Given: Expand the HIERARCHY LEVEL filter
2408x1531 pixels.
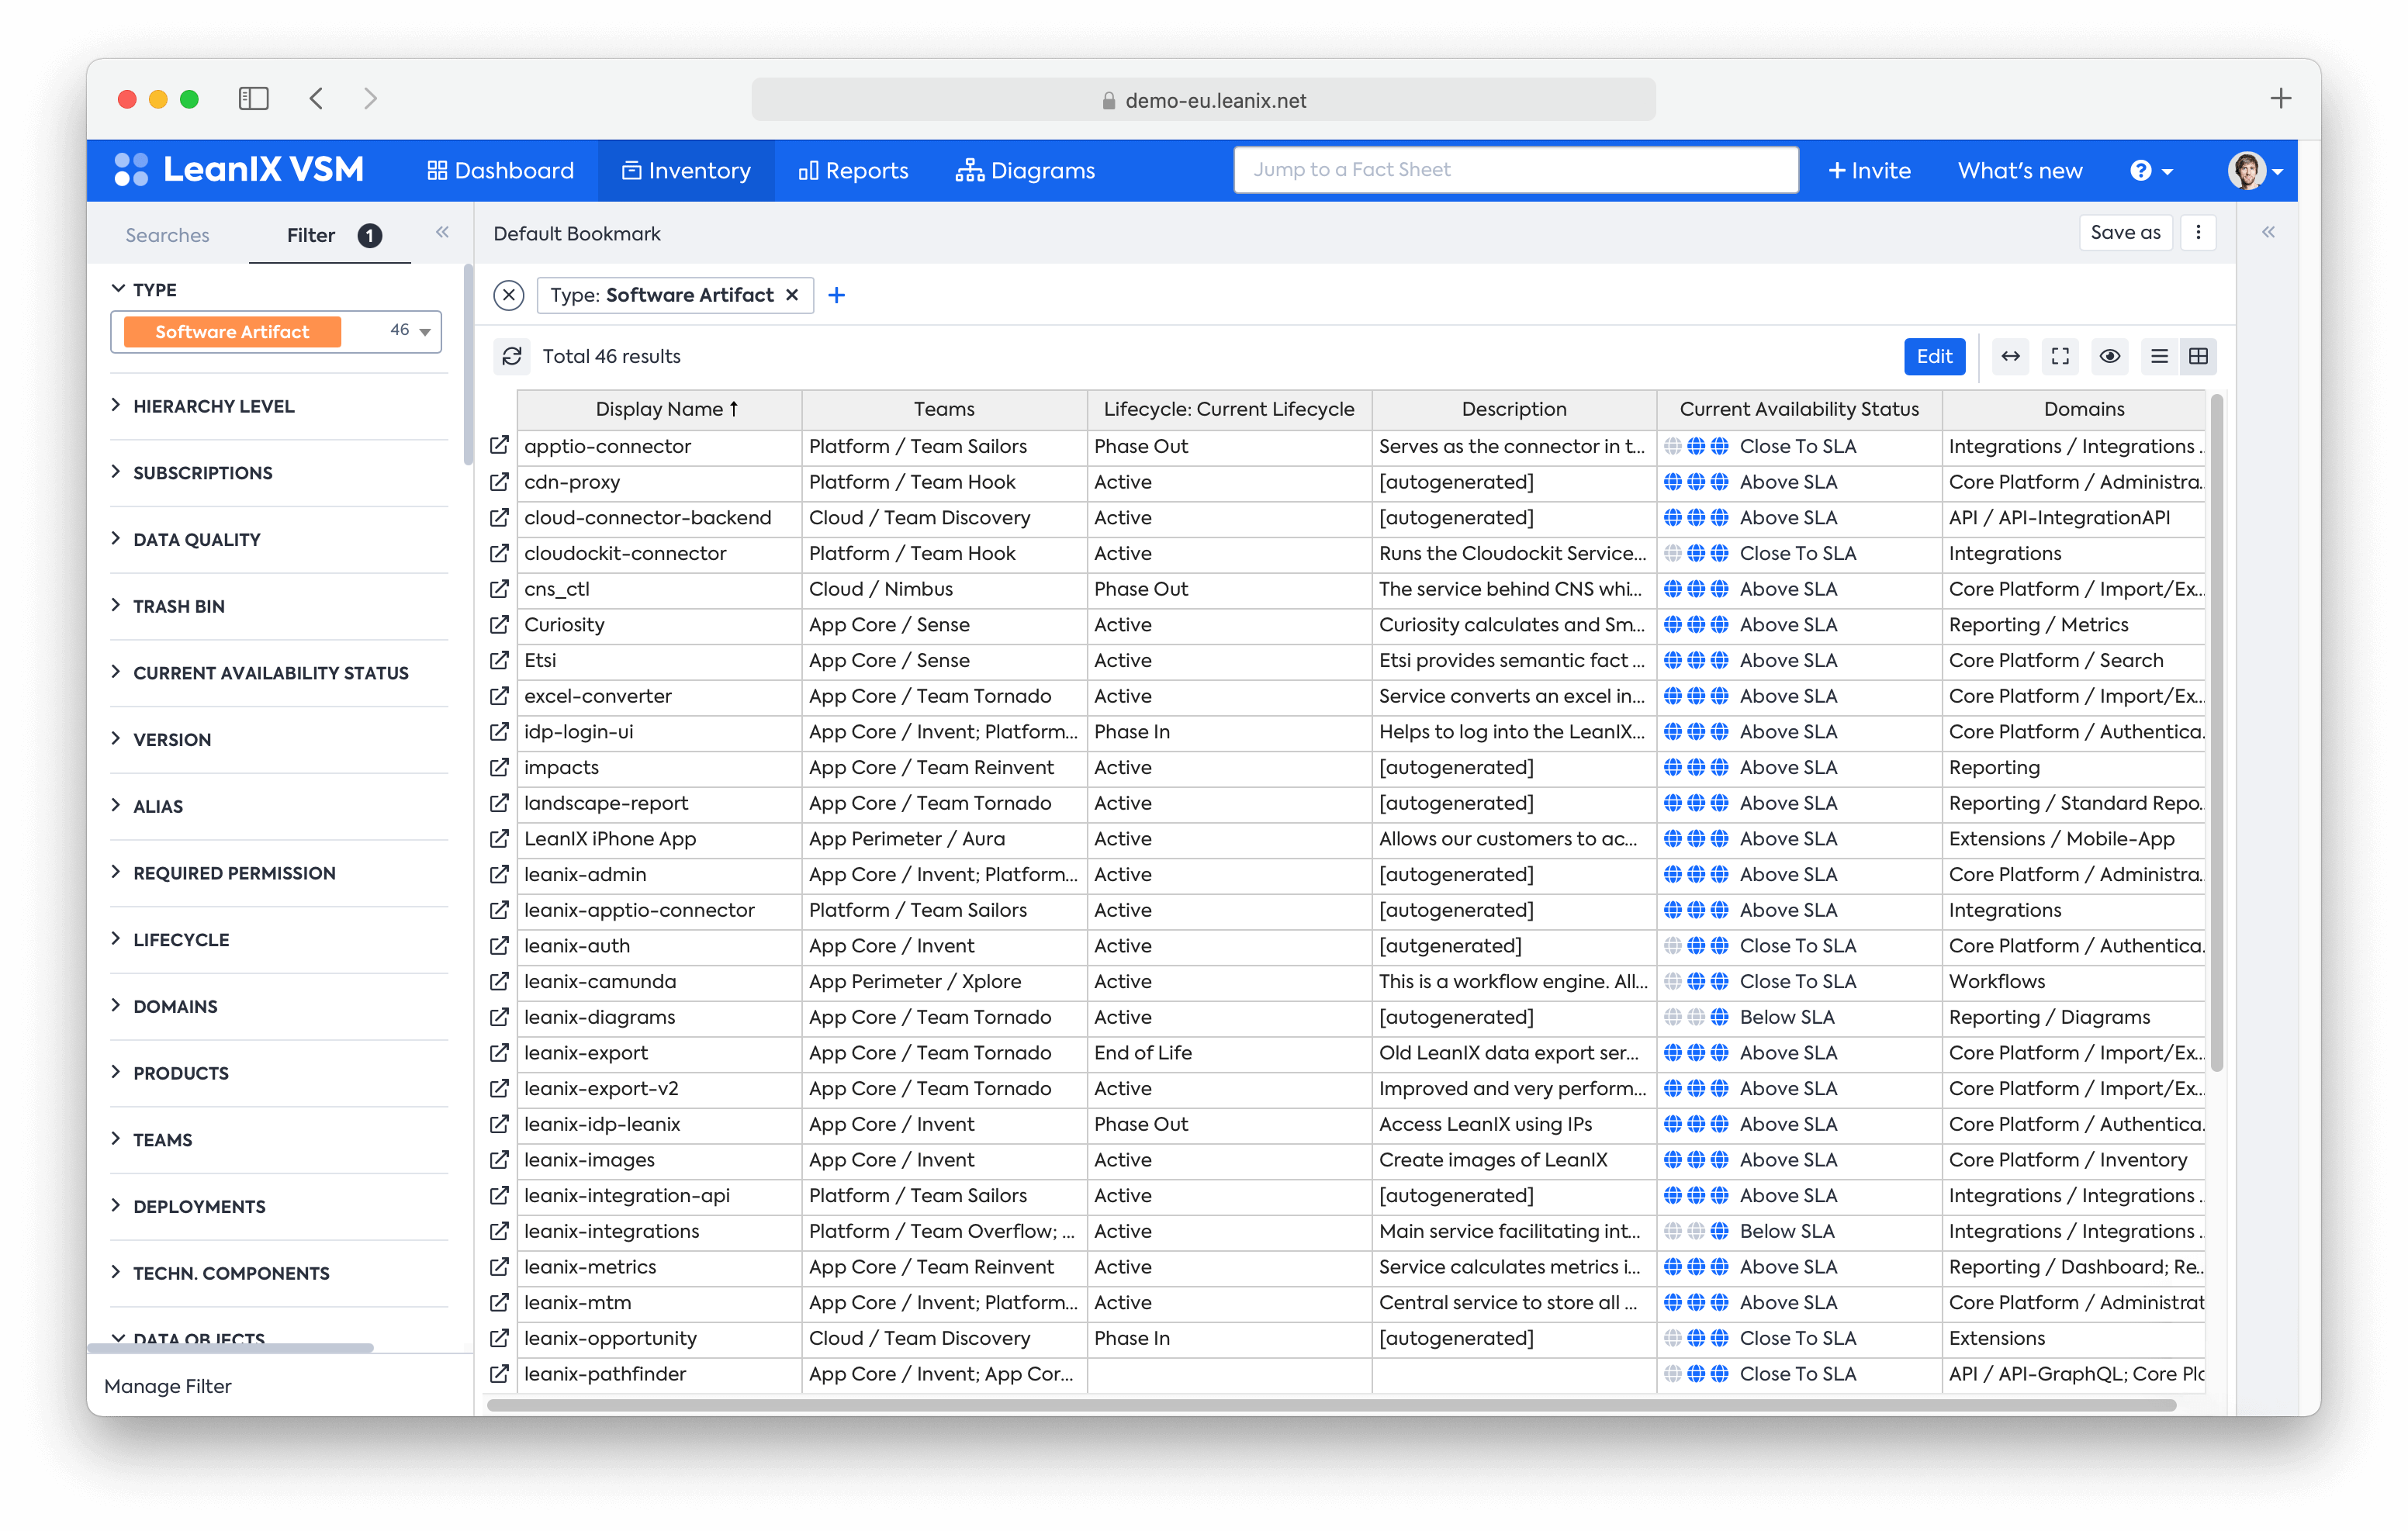Looking at the screenshot, I should [x=204, y=406].
